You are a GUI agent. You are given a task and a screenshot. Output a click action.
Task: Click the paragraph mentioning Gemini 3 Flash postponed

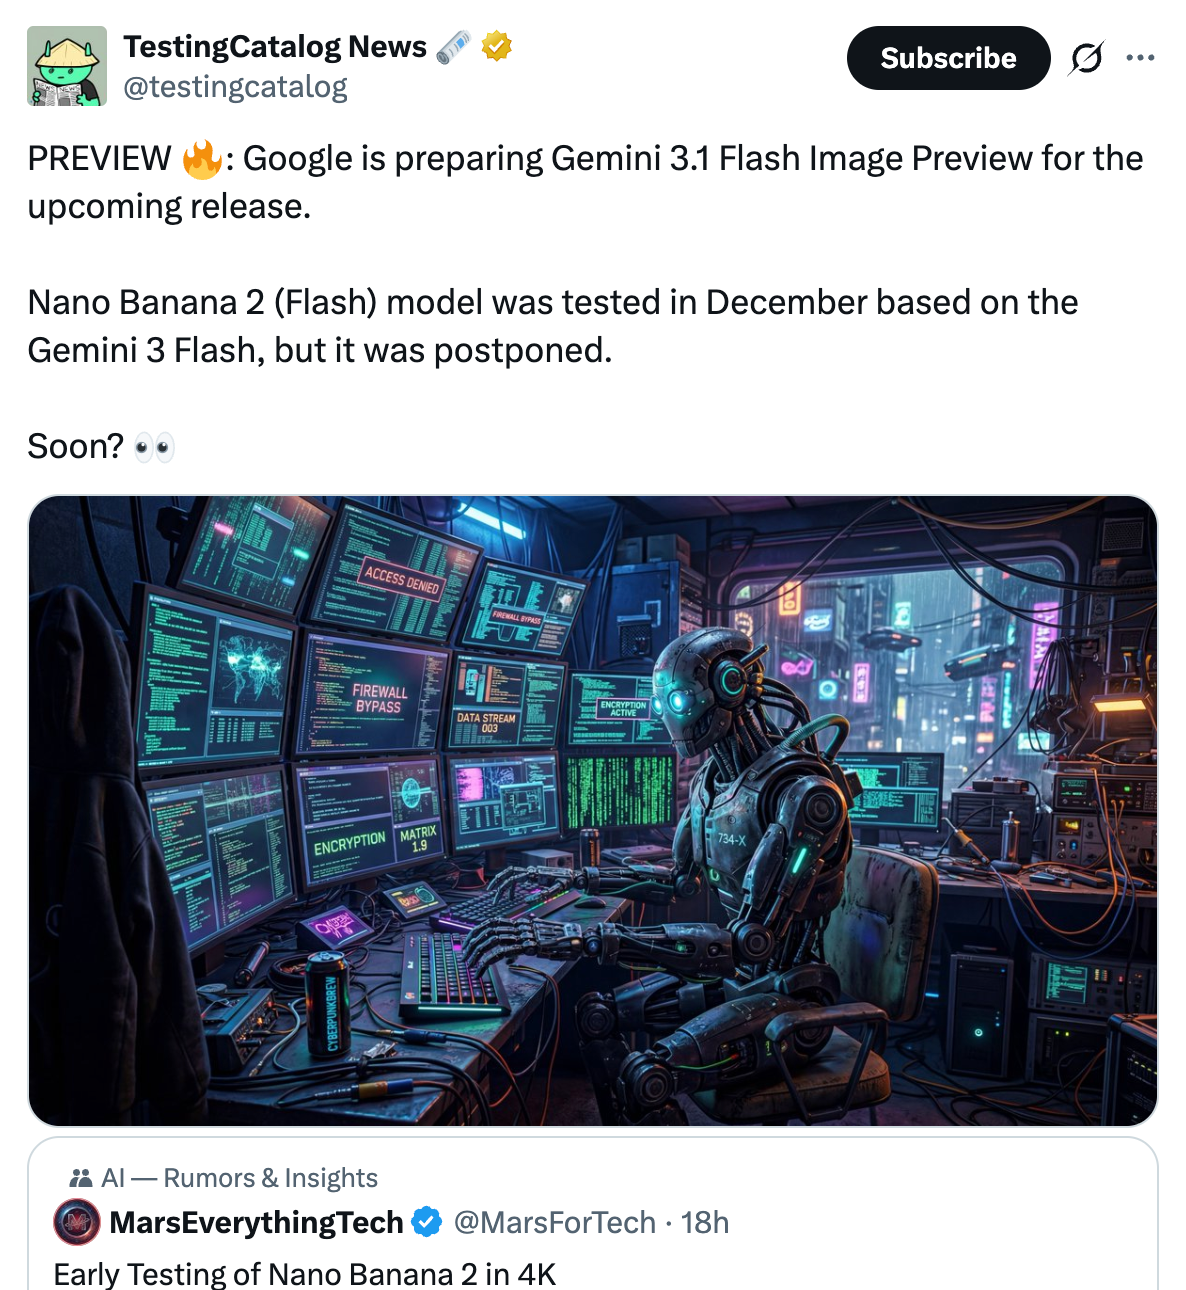(552, 326)
